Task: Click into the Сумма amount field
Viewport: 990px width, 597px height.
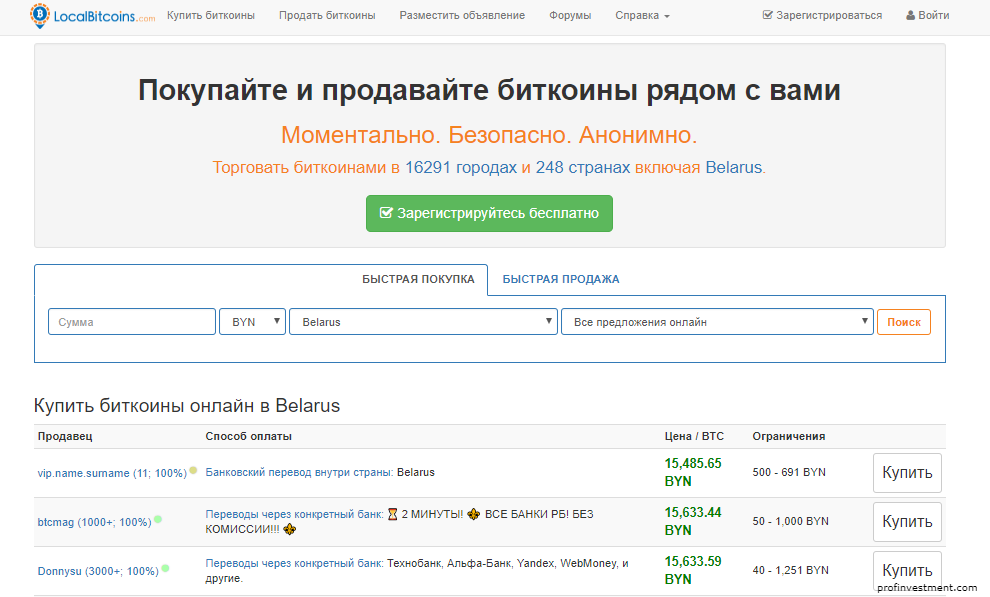Action: (x=132, y=322)
